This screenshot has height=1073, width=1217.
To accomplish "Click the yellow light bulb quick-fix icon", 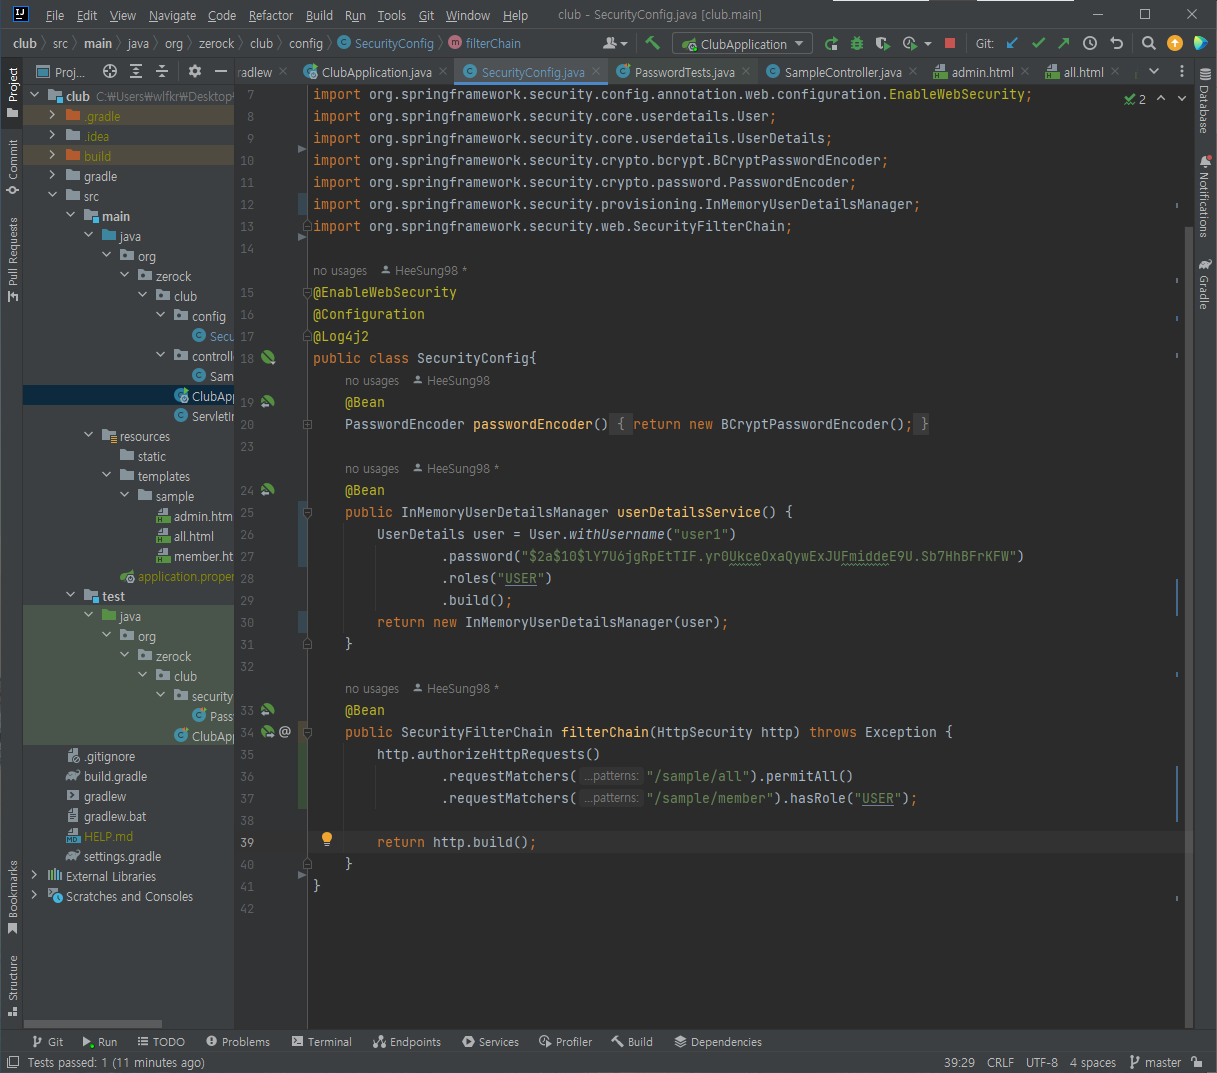I will (x=326, y=840).
